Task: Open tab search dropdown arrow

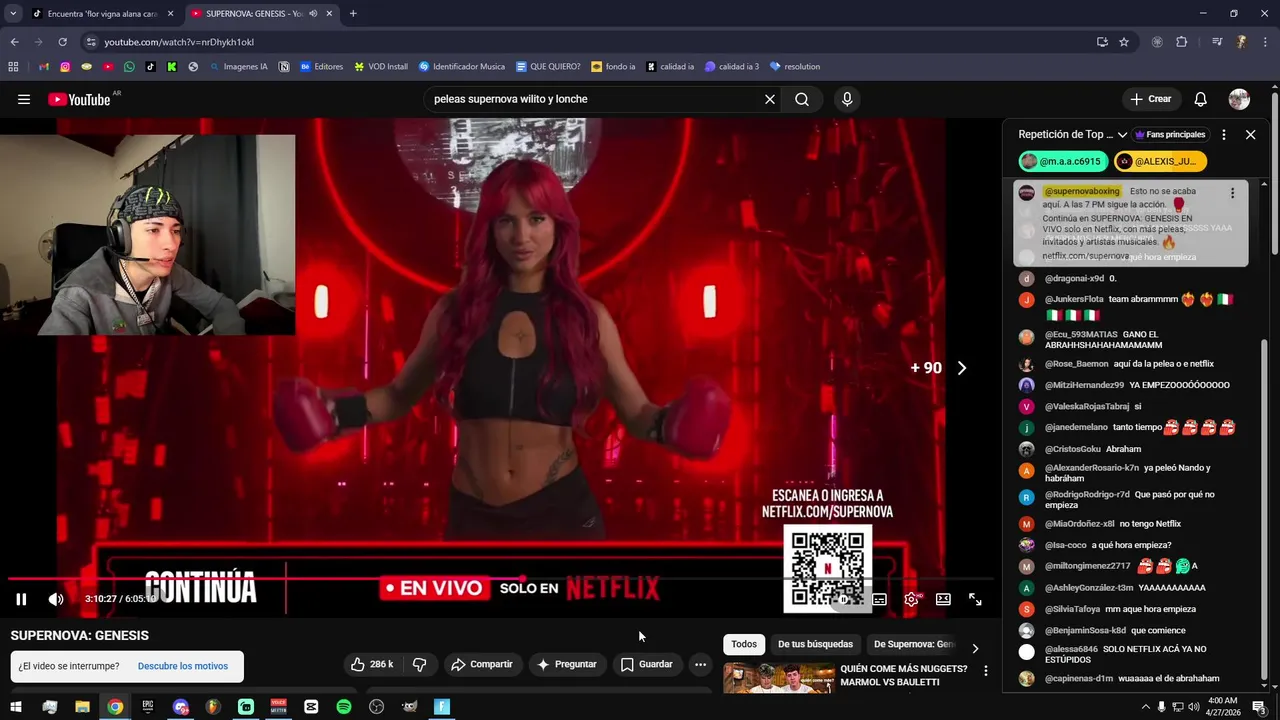Action: 13,14
